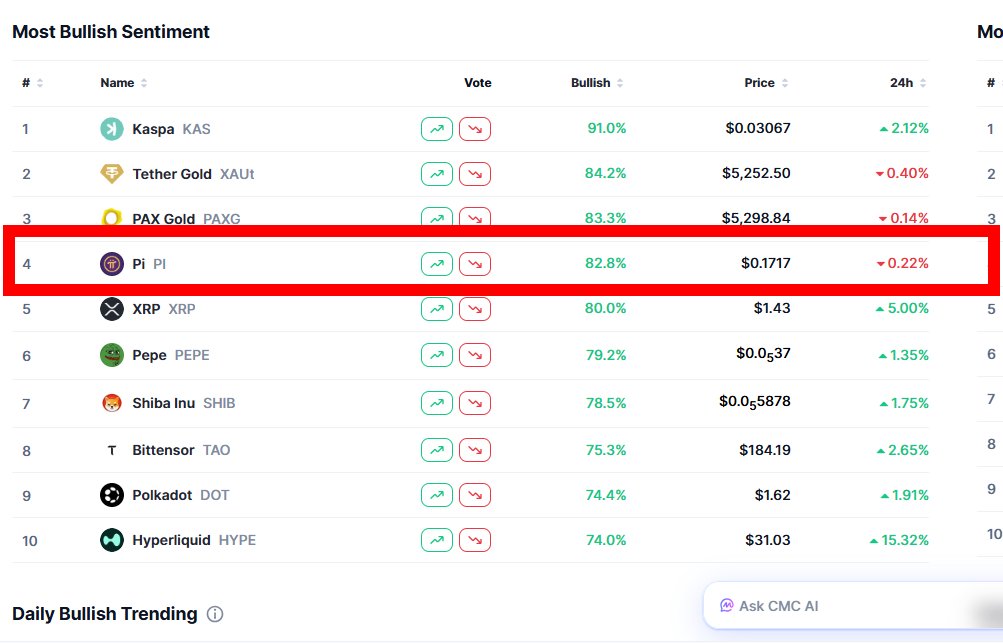Click the Tether Gold coin logo
The width and height of the screenshot is (1003, 643).
click(x=112, y=174)
